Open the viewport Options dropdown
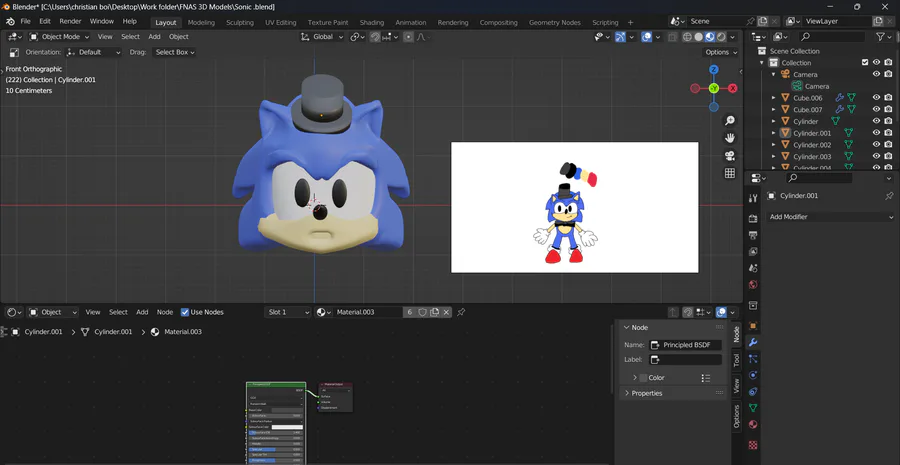 721,52
